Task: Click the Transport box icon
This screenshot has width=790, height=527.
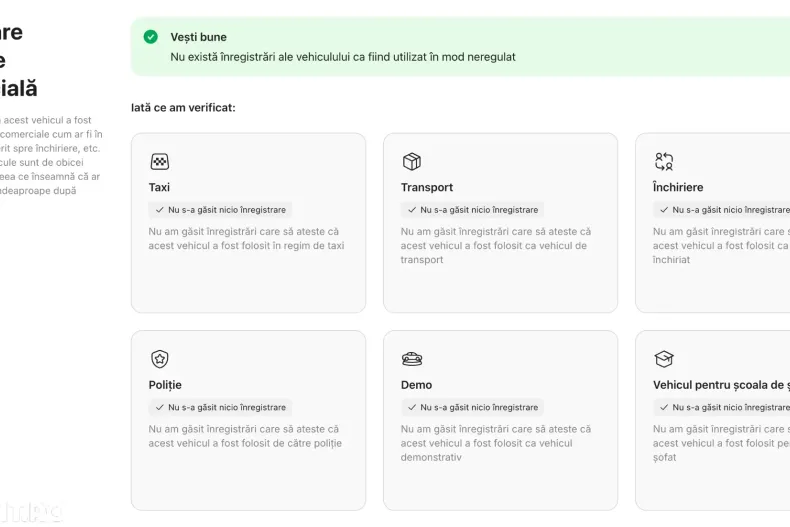Action: 411,162
